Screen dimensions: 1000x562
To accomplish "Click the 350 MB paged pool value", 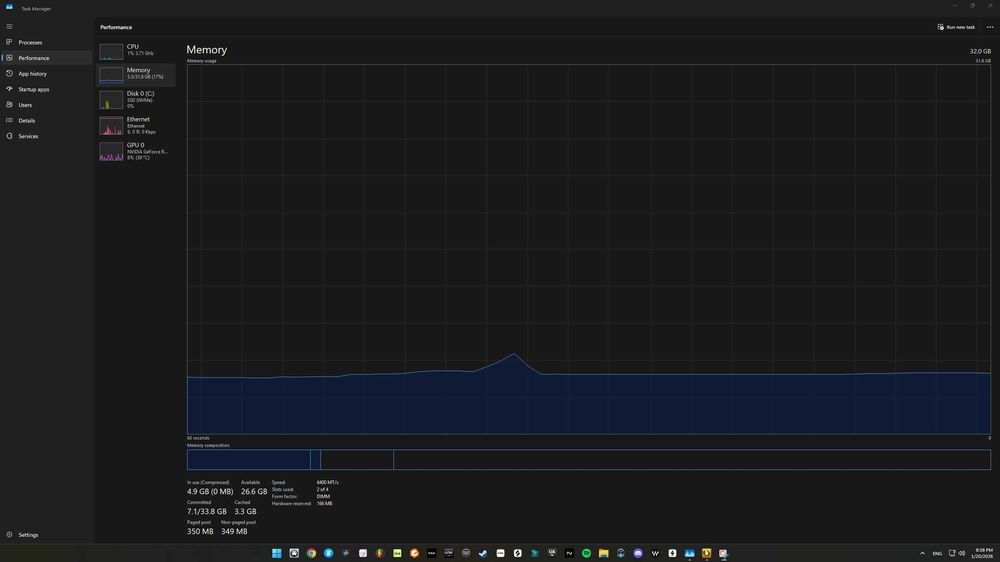I will click(200, 531).
